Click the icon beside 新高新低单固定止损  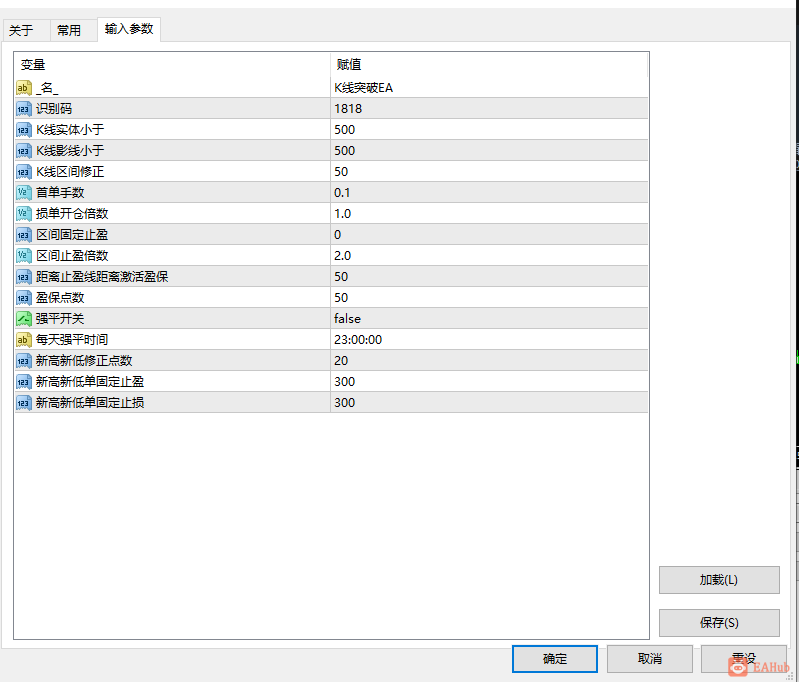[x=23, y=403]
